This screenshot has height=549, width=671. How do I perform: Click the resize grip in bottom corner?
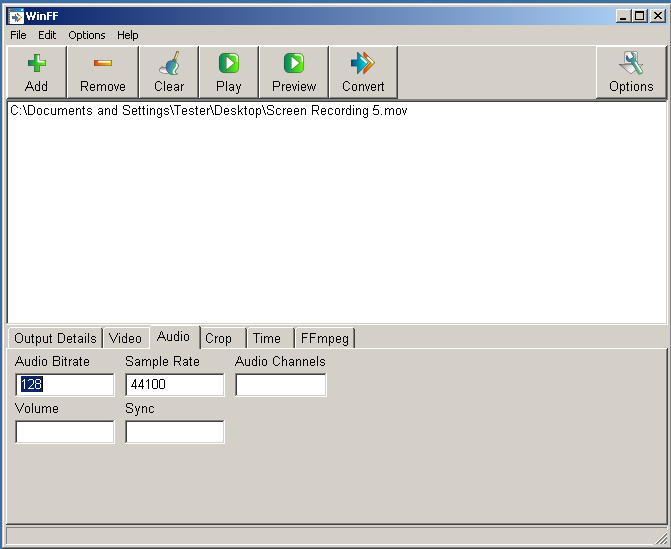pyautogui.click(x=662, y=537)
